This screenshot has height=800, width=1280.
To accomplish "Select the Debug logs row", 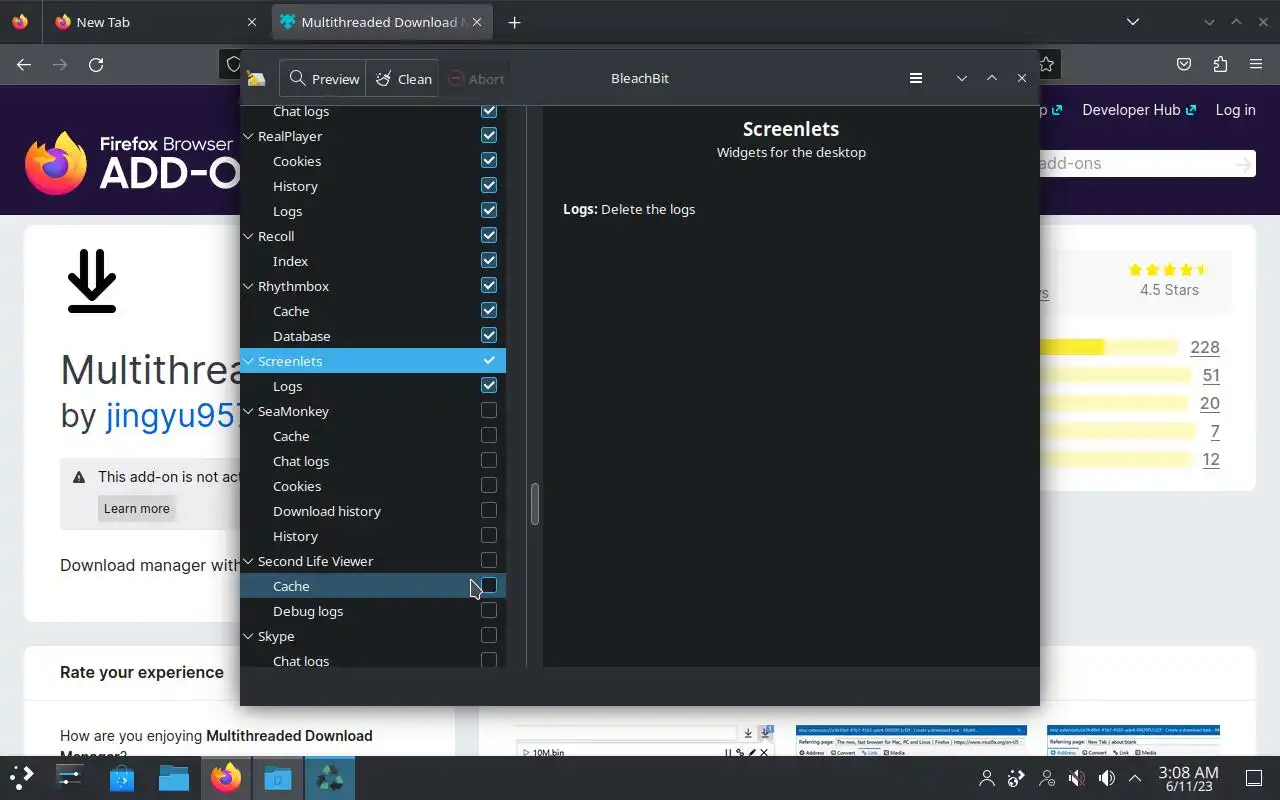I will [x=373, y=611].
